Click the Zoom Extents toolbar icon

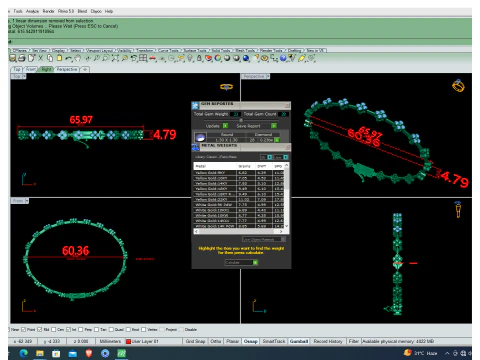point(115,58)
